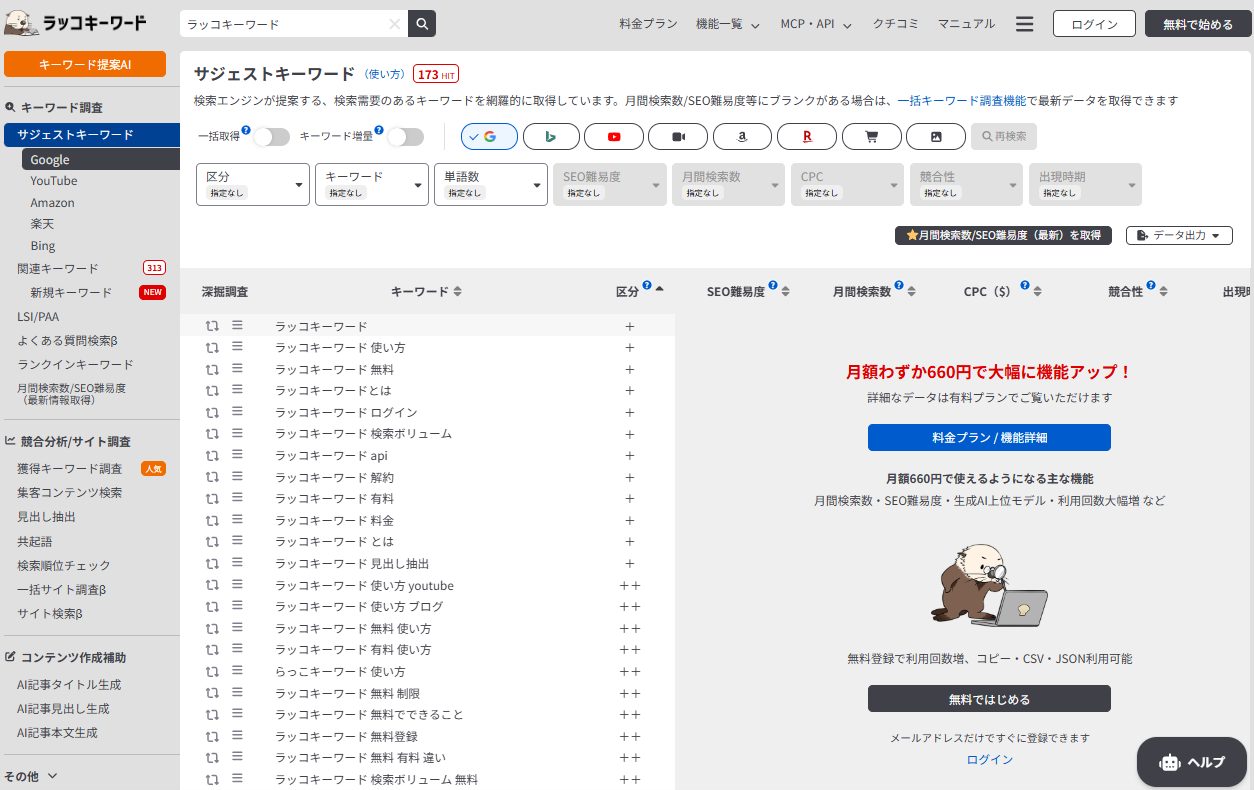The width and height of the screenshot is (1254, 790).
Task: Select the Amazon search source chip
Action: pyautogui.click(x=743, y=136)
